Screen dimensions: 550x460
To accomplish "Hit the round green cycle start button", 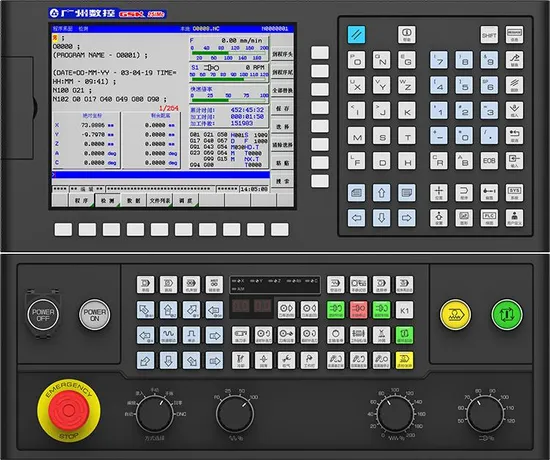I will coord(507,315).
